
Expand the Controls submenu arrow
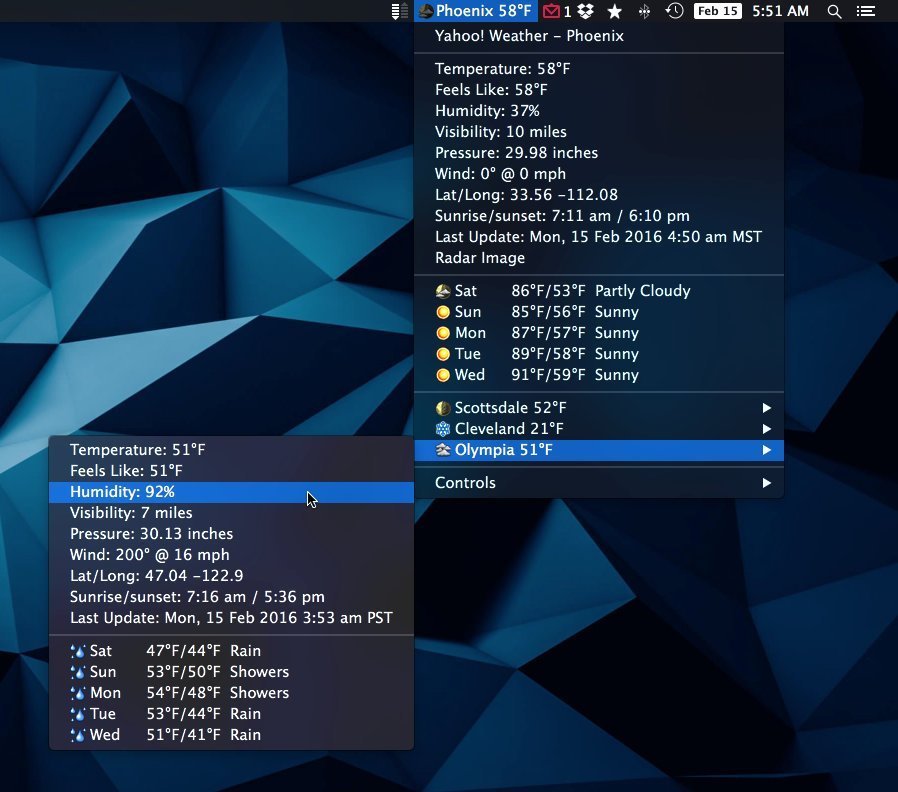click(x=767, y=483)
